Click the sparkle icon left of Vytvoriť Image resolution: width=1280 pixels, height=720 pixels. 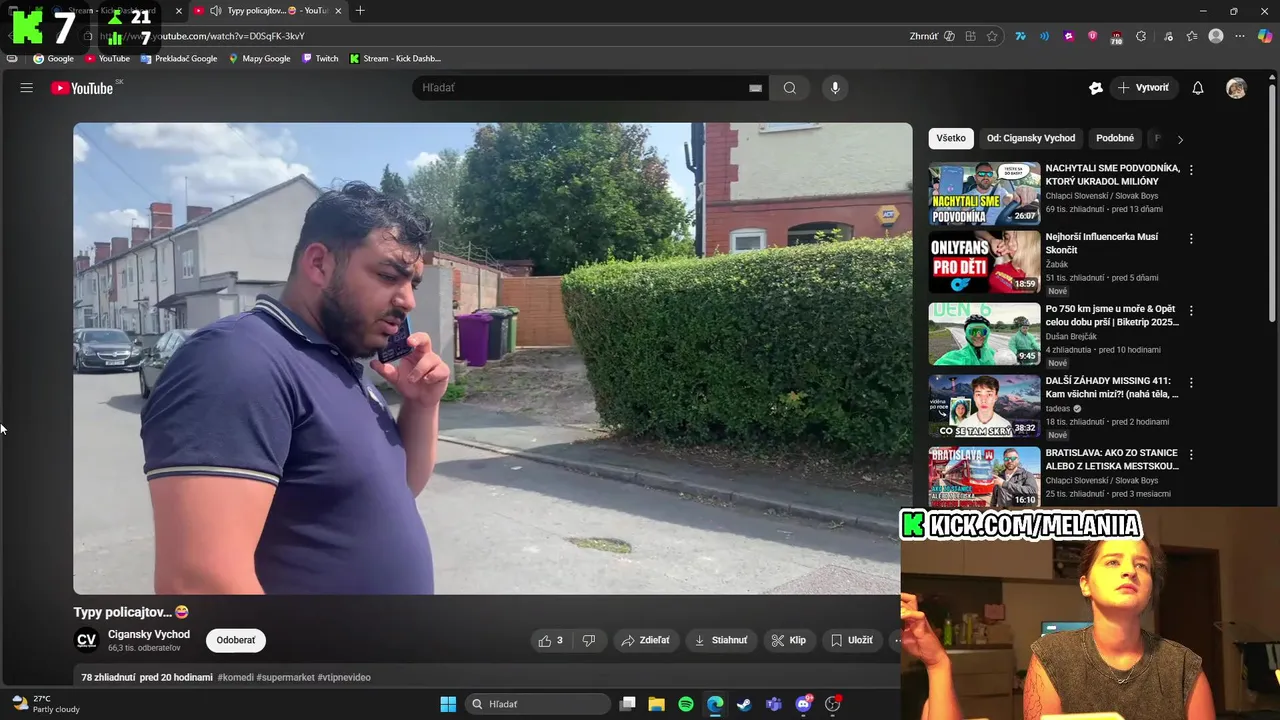(x=1096, y=88)
